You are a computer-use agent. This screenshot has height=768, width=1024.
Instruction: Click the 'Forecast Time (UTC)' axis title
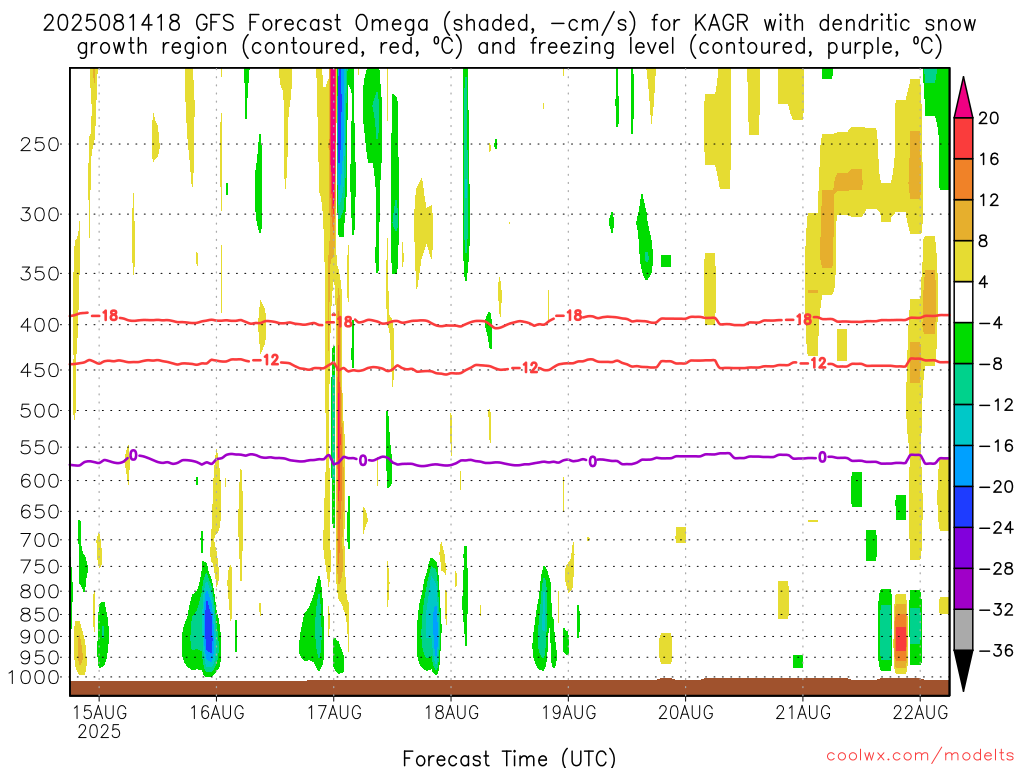509,758
